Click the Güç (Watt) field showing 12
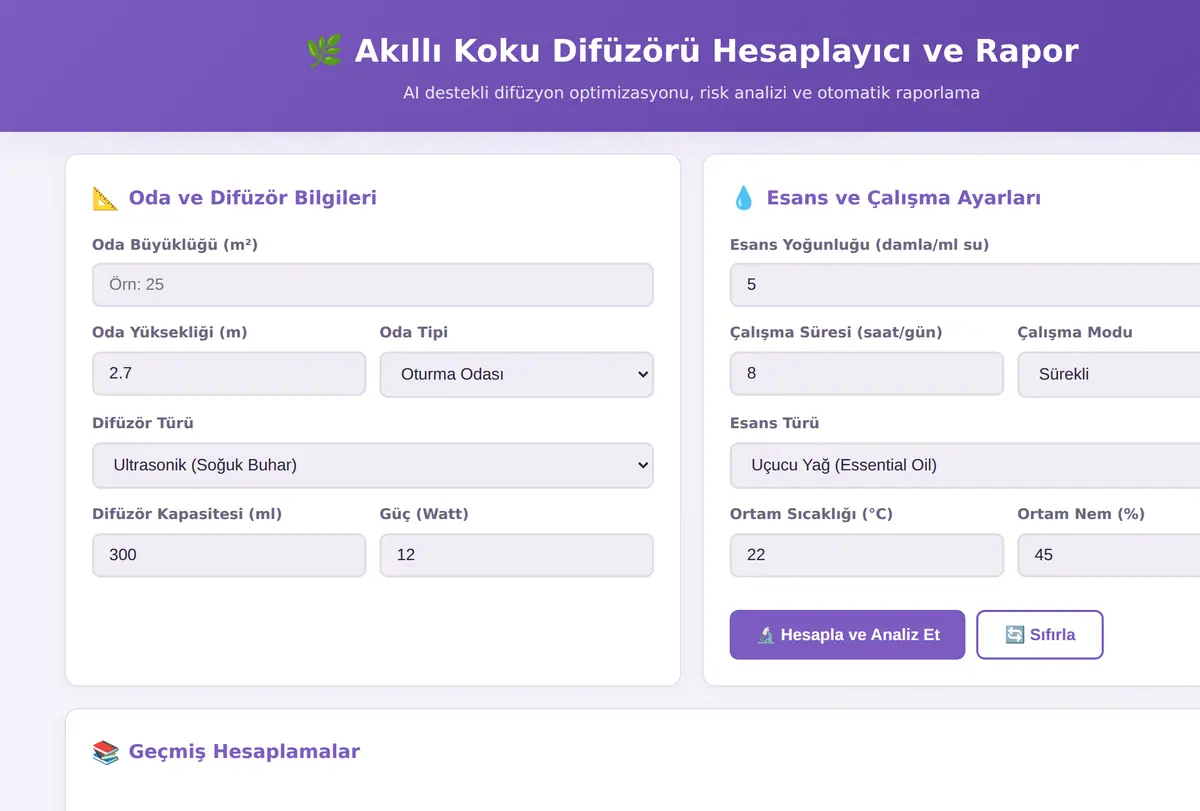Image resolution: width=1200 pixels, height=811 pixels. (517, 555)
